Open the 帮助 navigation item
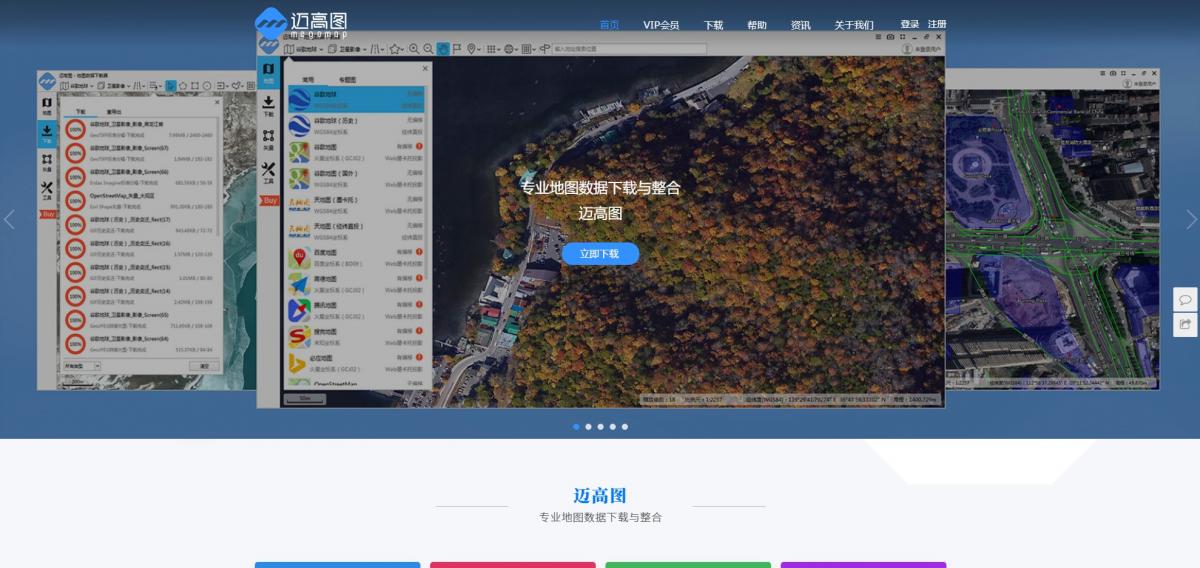Image resolution: width=1200 pixels, height=568 pixels. pos(757,25)
